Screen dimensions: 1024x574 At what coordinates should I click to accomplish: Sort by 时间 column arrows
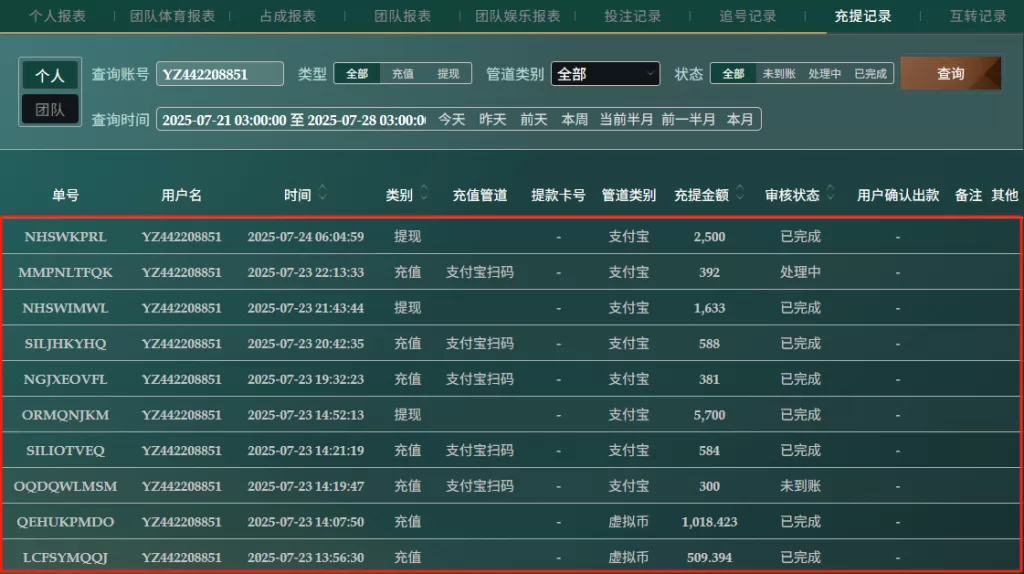pyautogui.click(x=322, y=193)
